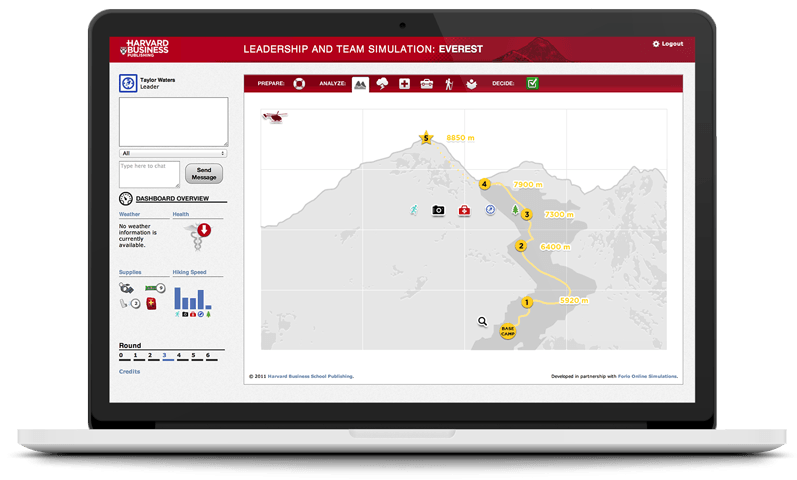Click the supply icon with count 3
Image resolution: width=797 pixels, height=480 pixels.
130,304
